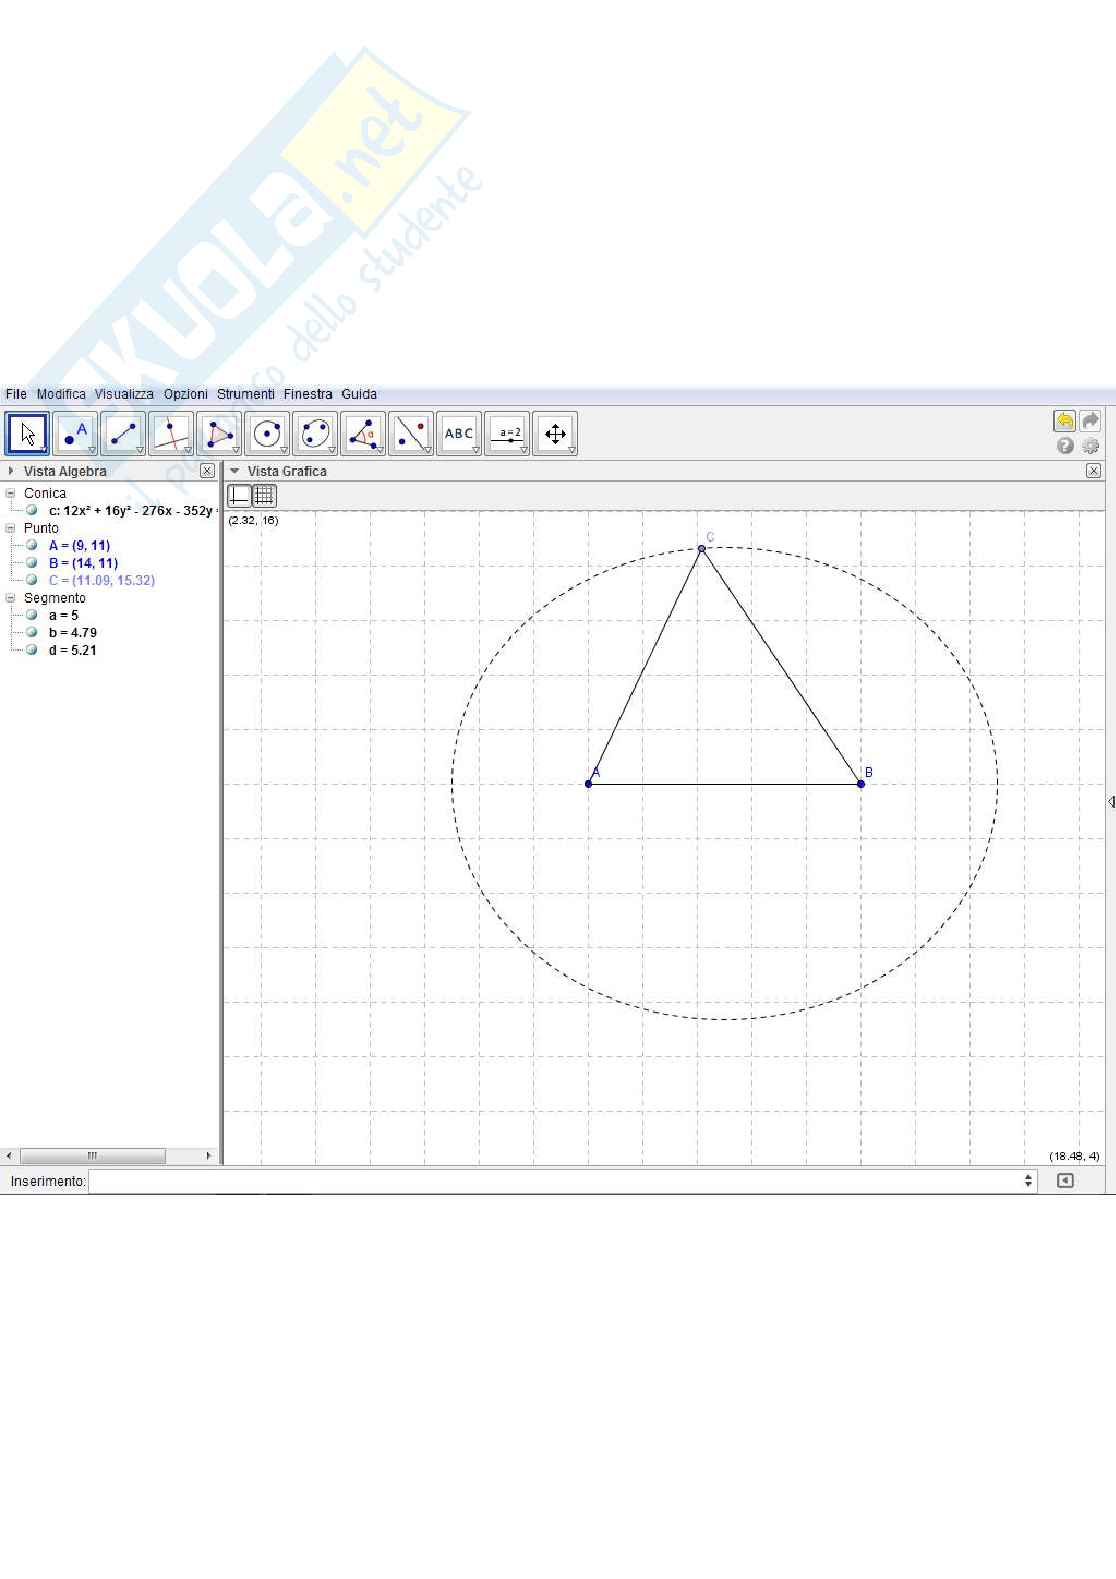Toggle visibility of segment b = 4.79
This screenshot has height=1579, width=1116.
coord(32,632)
